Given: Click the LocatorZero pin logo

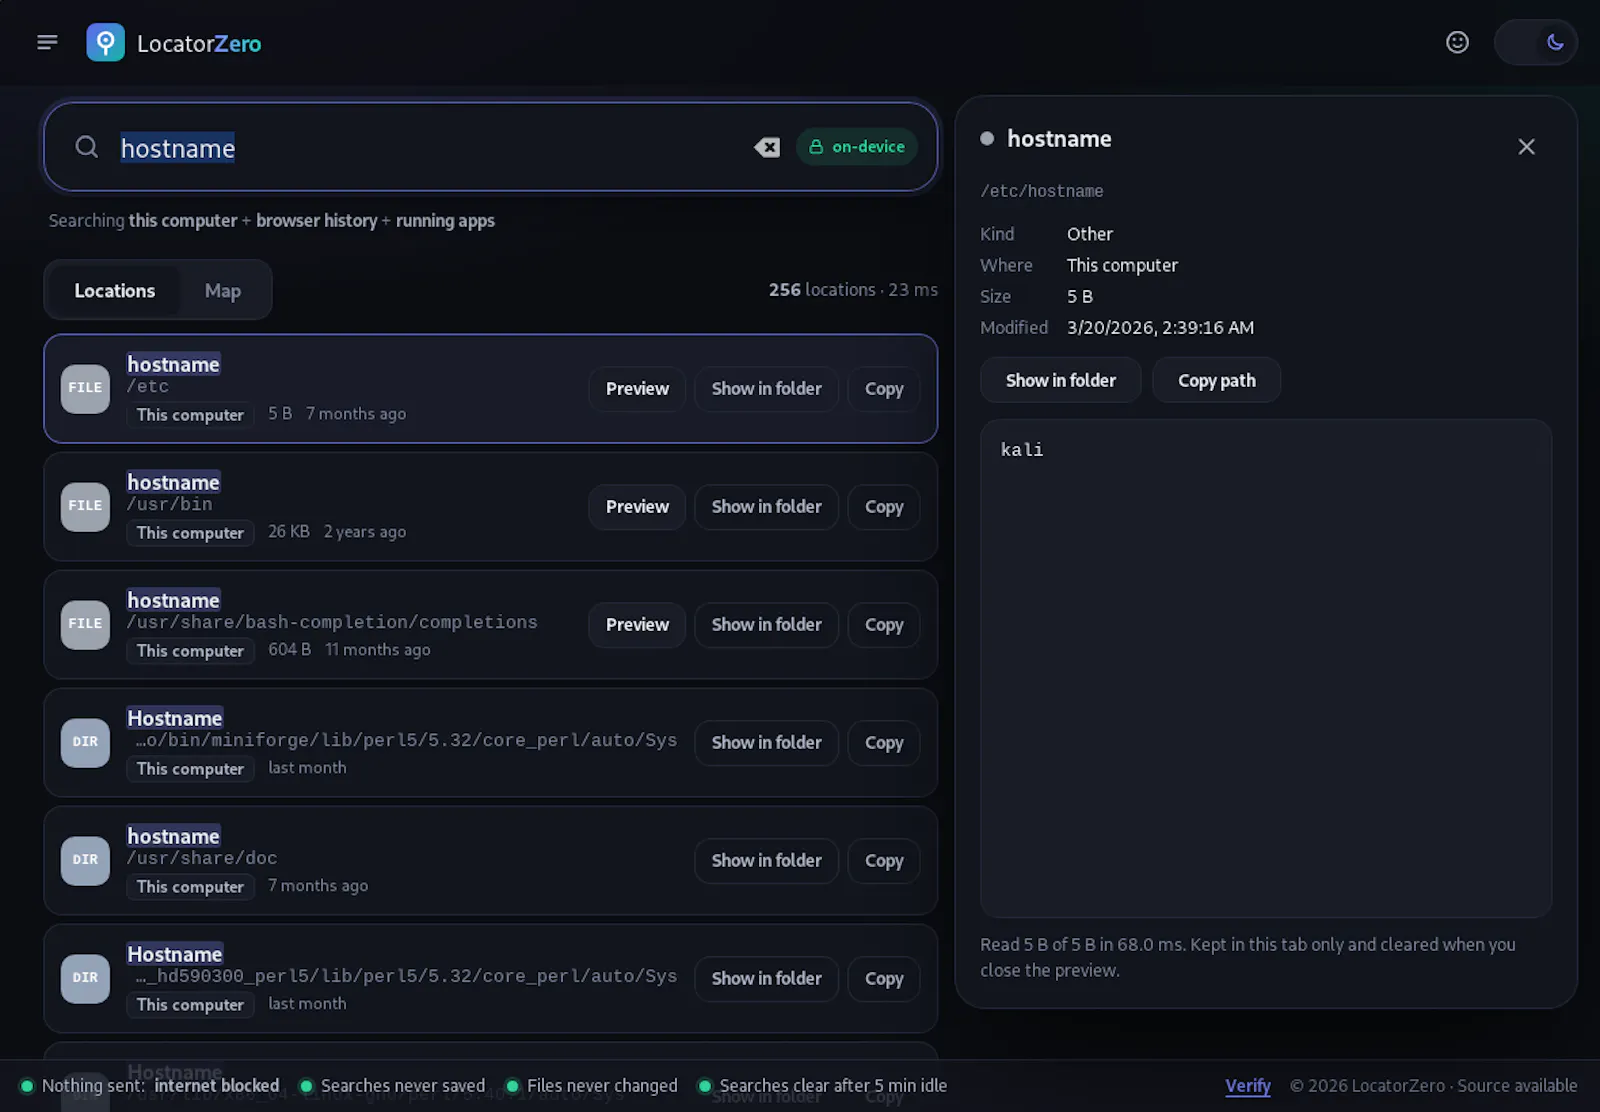Looking at the screenshot, I should tap(105, 42).
